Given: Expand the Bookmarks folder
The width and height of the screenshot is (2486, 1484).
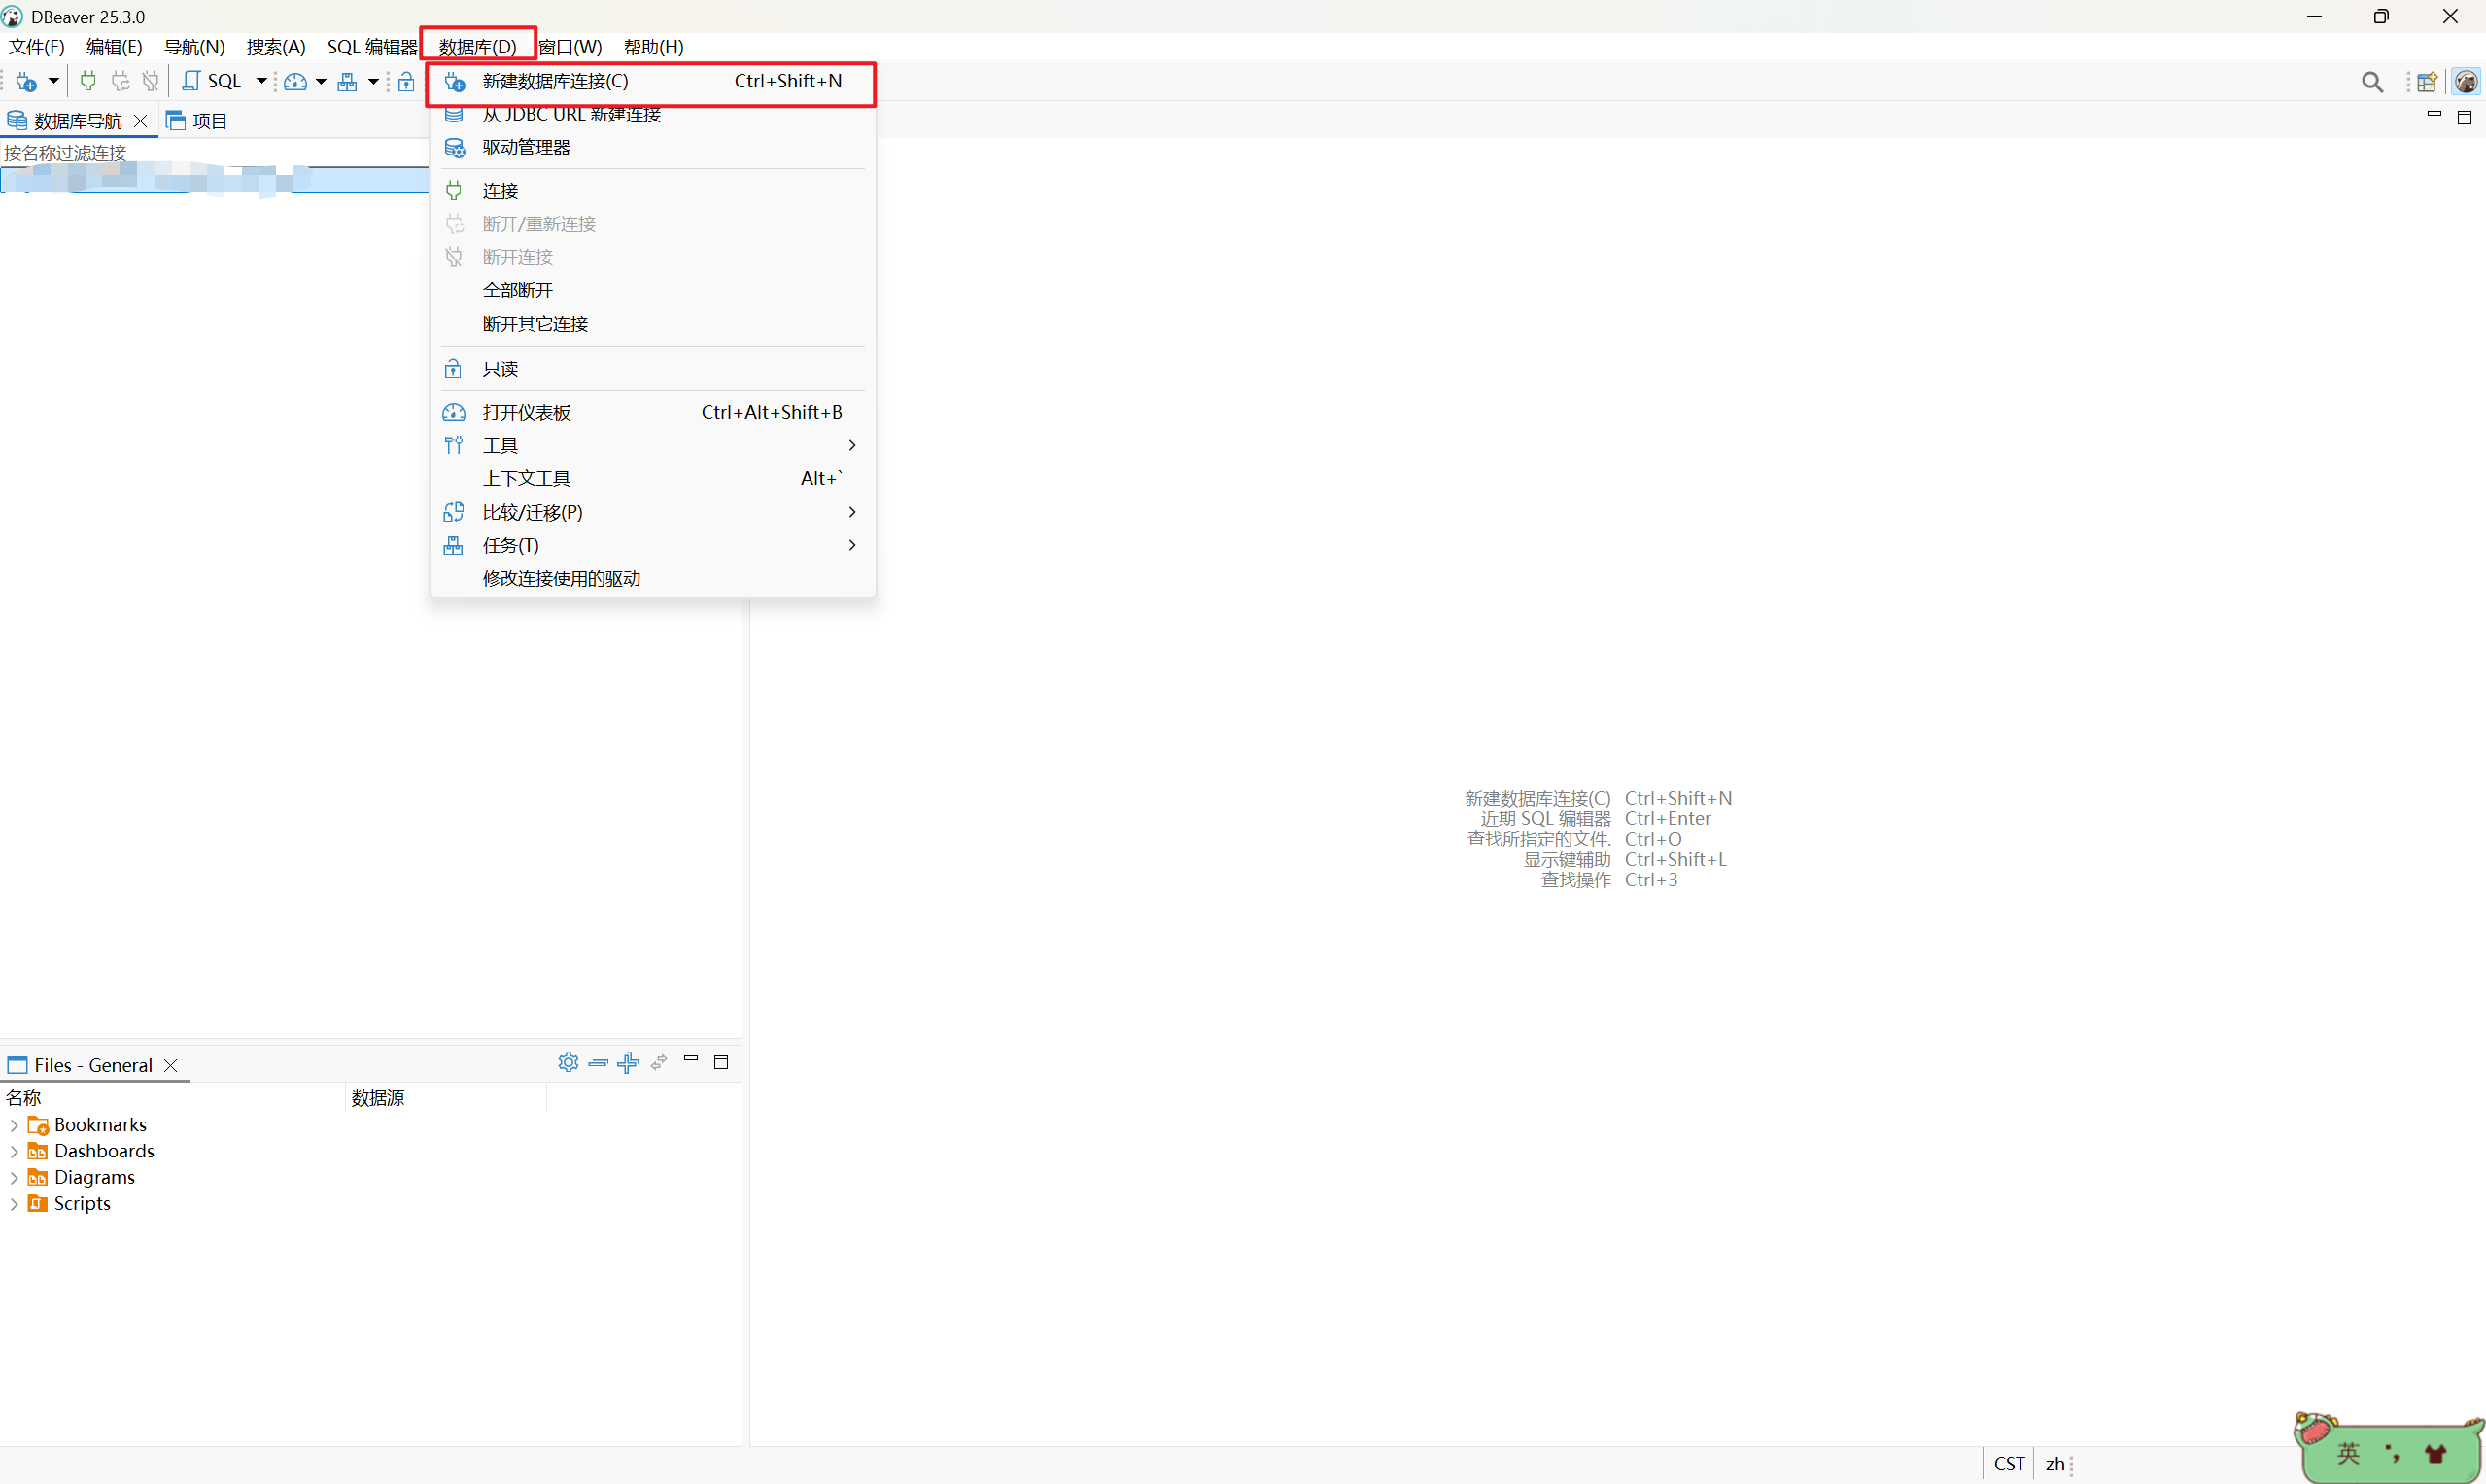Looking at the screenshot, I should pos(14,1125).
